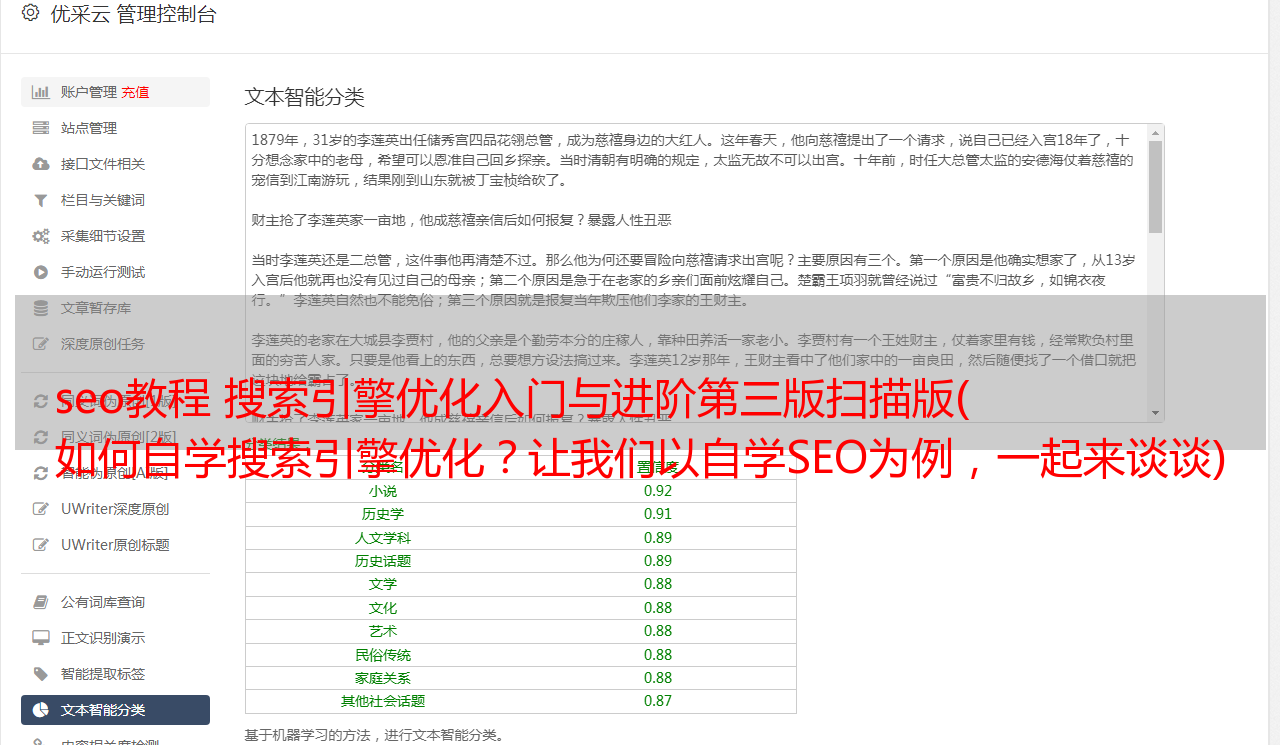Viewport: 1280px width, 745px height.
Task: Click the gear icon beside 优采云 管理控制台
Action: (x=30, y=14)
